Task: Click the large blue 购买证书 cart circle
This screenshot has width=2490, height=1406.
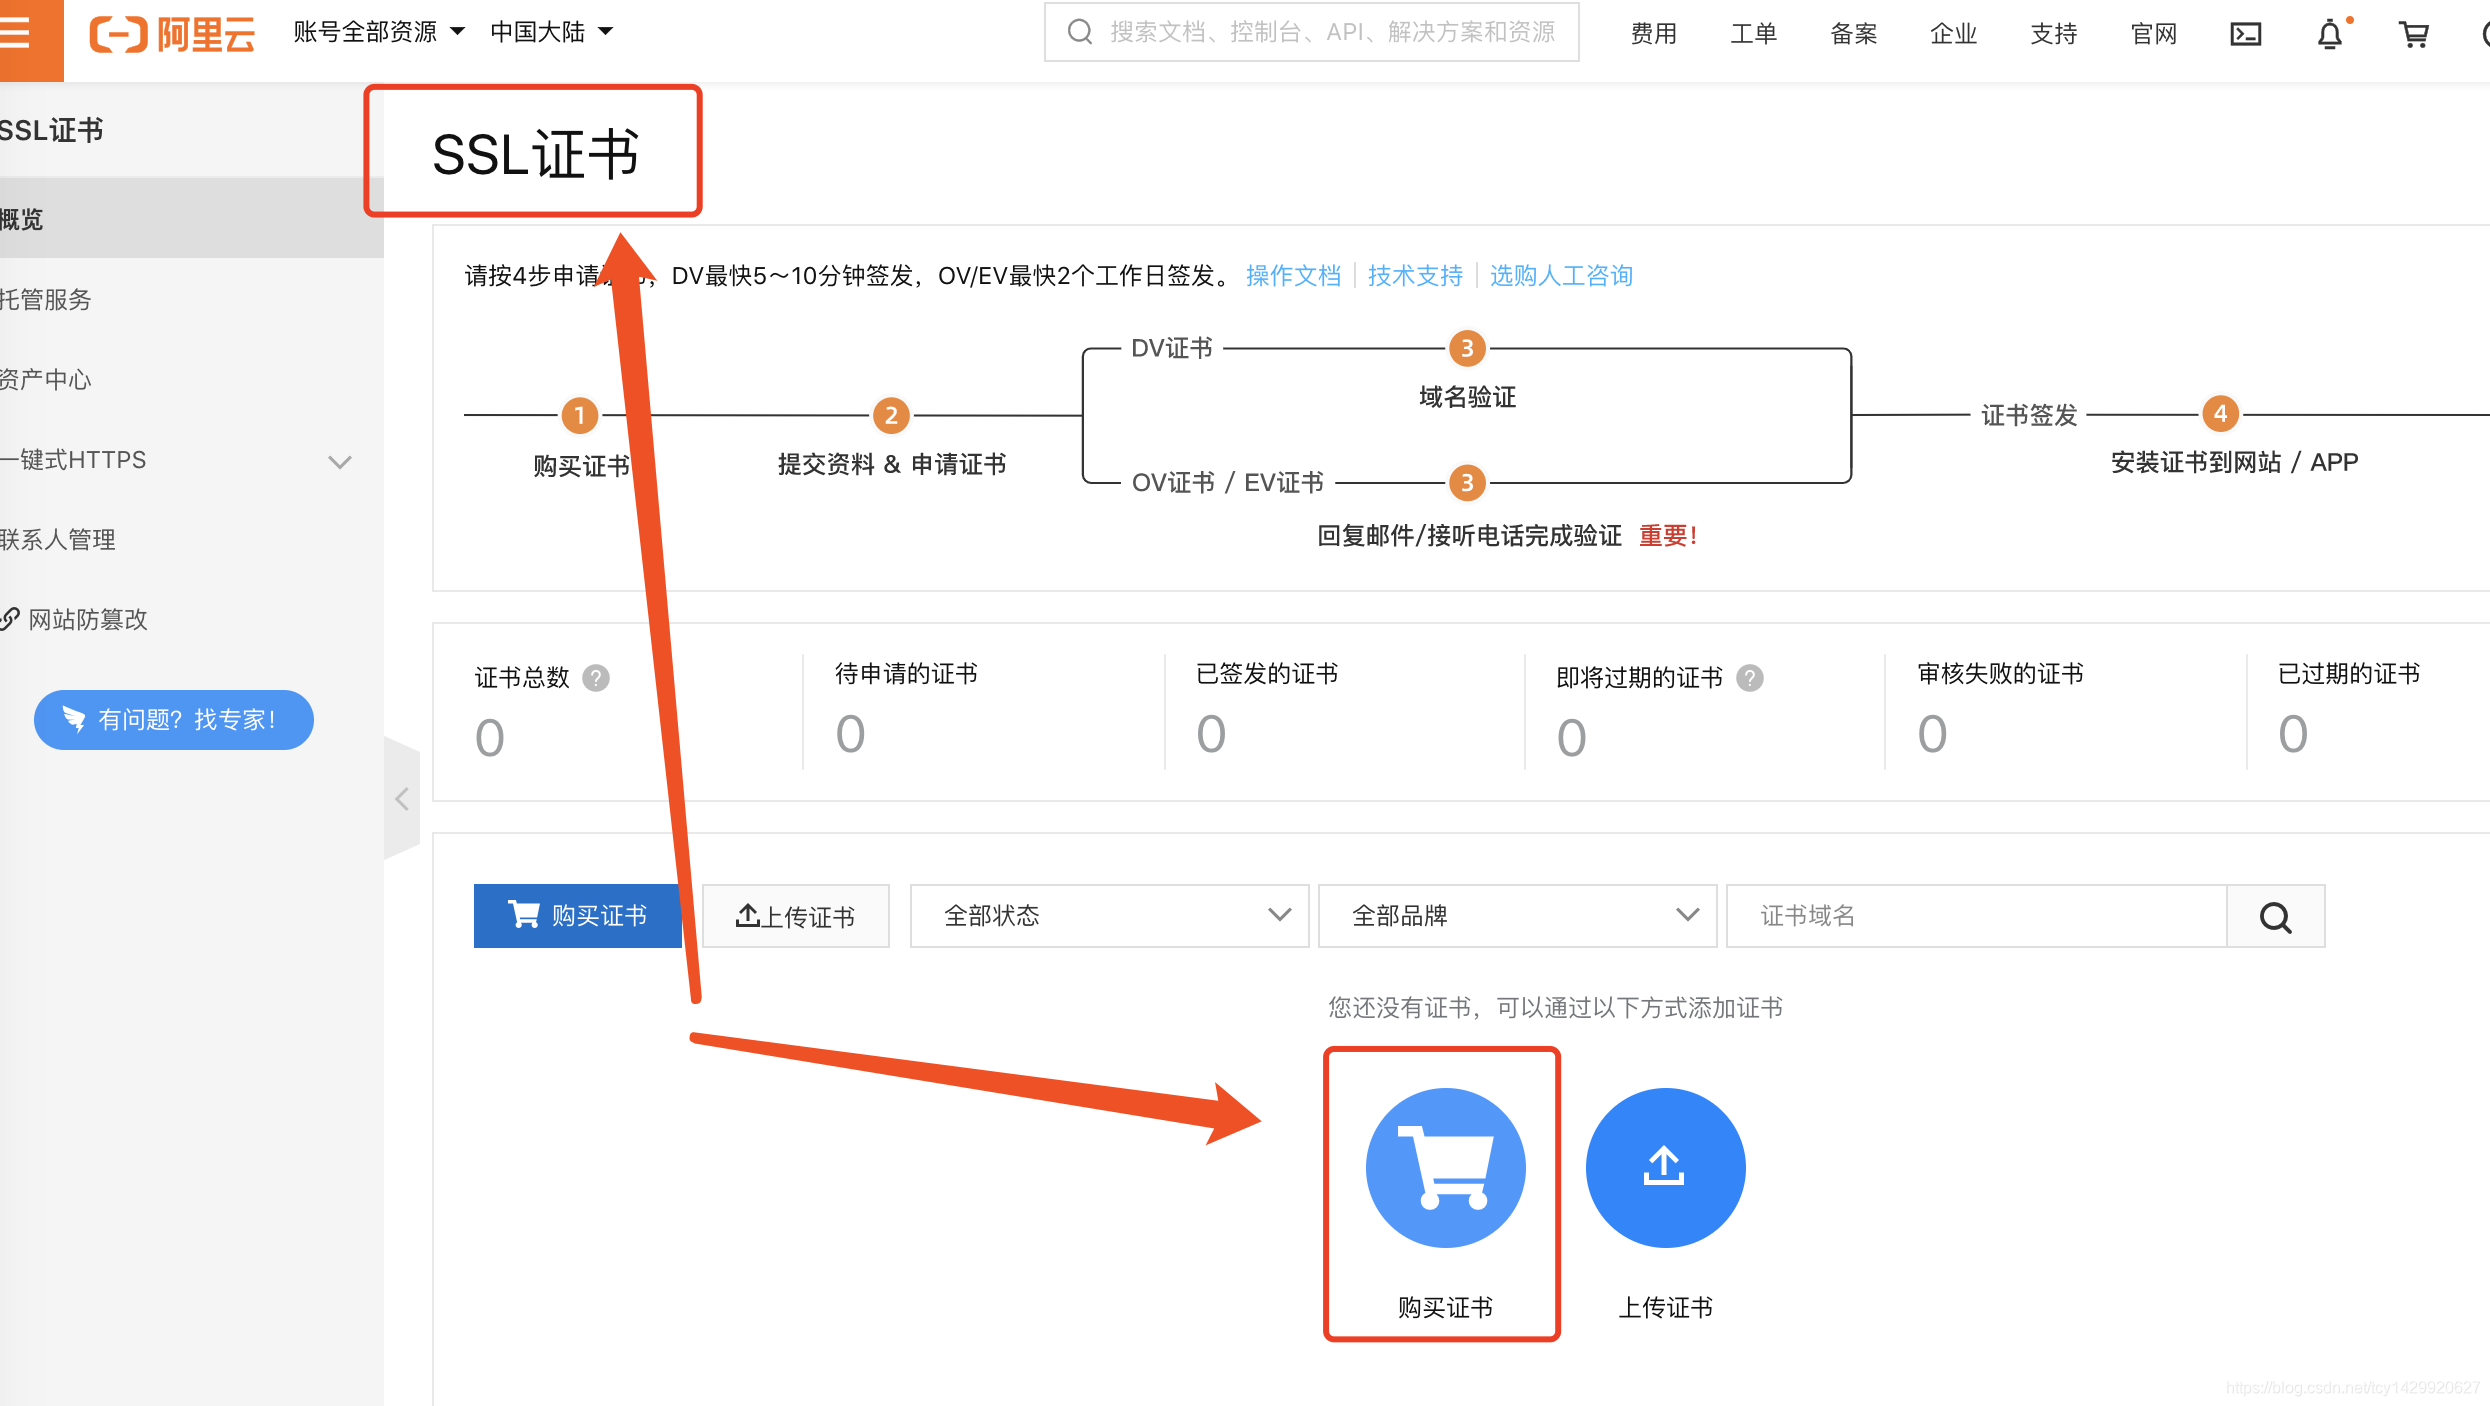Action: (x=1445, y=1167)
